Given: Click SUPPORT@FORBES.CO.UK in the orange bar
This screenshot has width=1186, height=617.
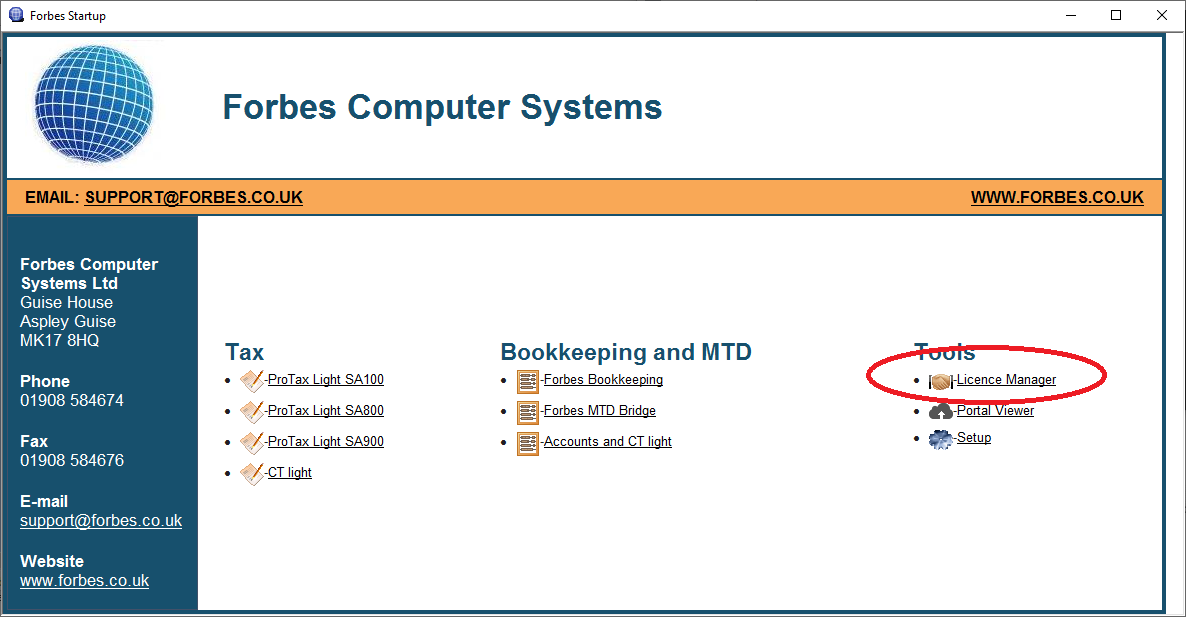Looking at the screenshot, I should (194, 197).
